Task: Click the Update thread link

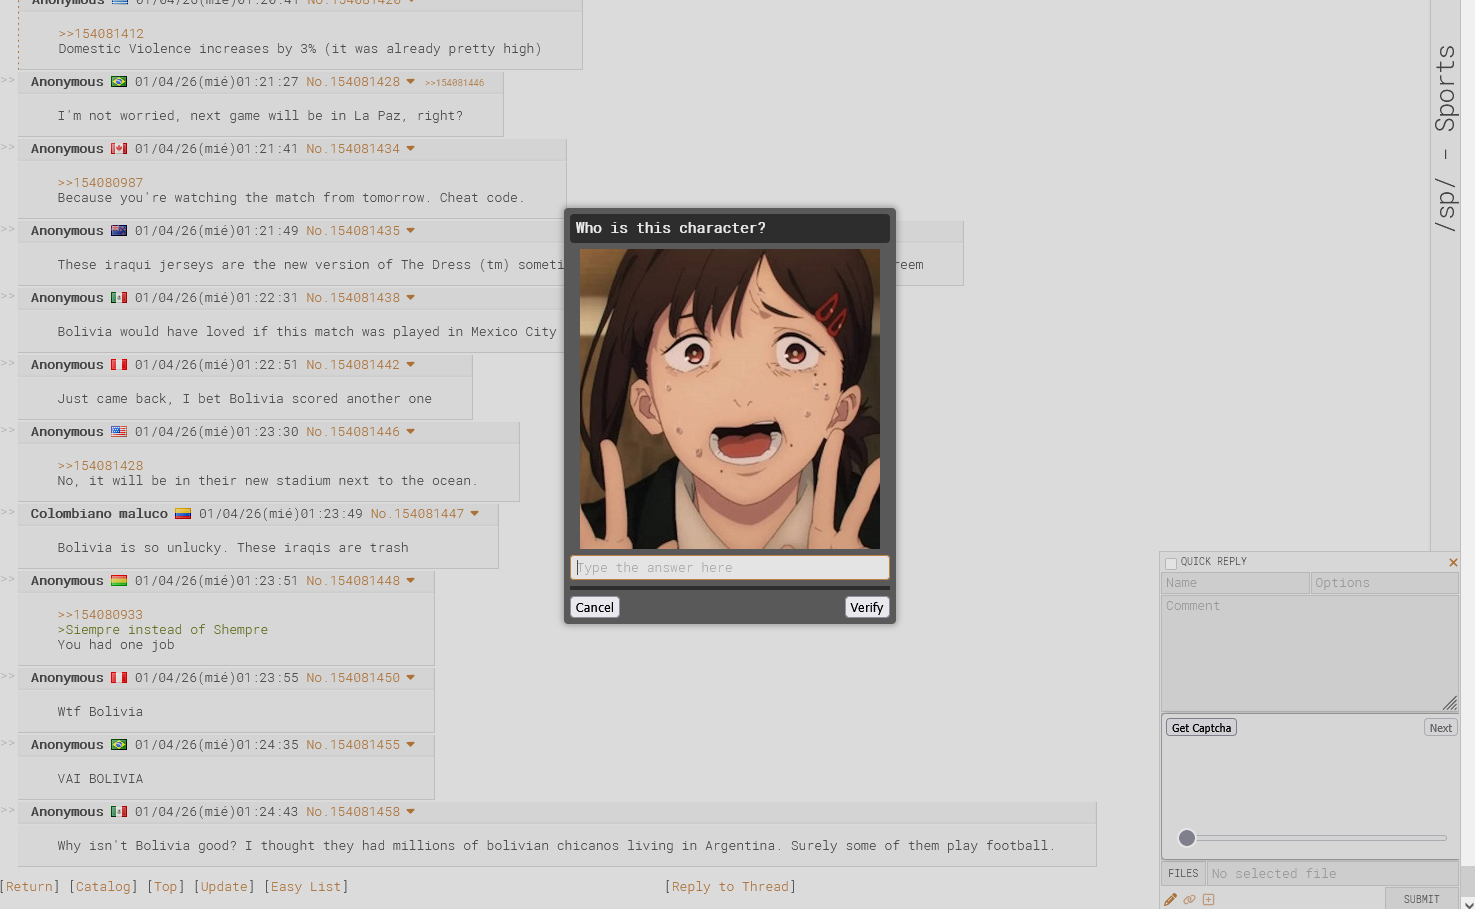Action: pos(224,887)
